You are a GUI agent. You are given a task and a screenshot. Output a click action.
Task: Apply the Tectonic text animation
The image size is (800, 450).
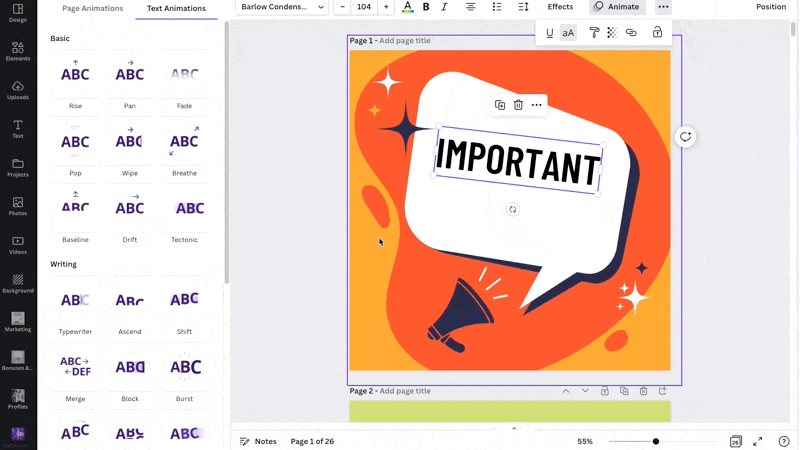pyautogui.click(x=184, y=214)
